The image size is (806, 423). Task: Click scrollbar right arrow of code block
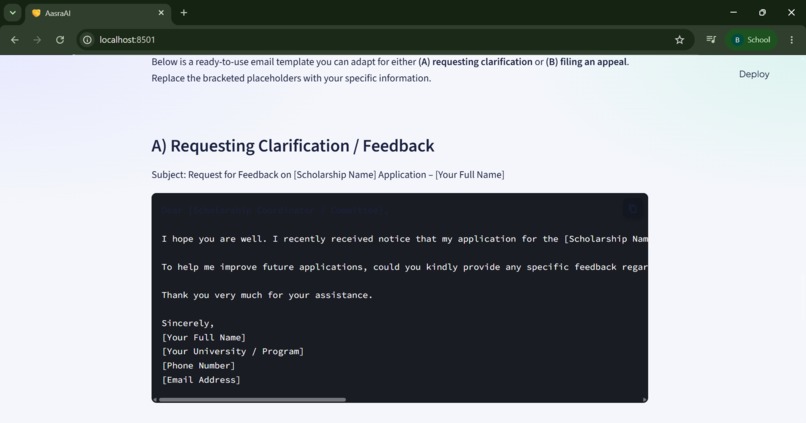click(644, 399)
